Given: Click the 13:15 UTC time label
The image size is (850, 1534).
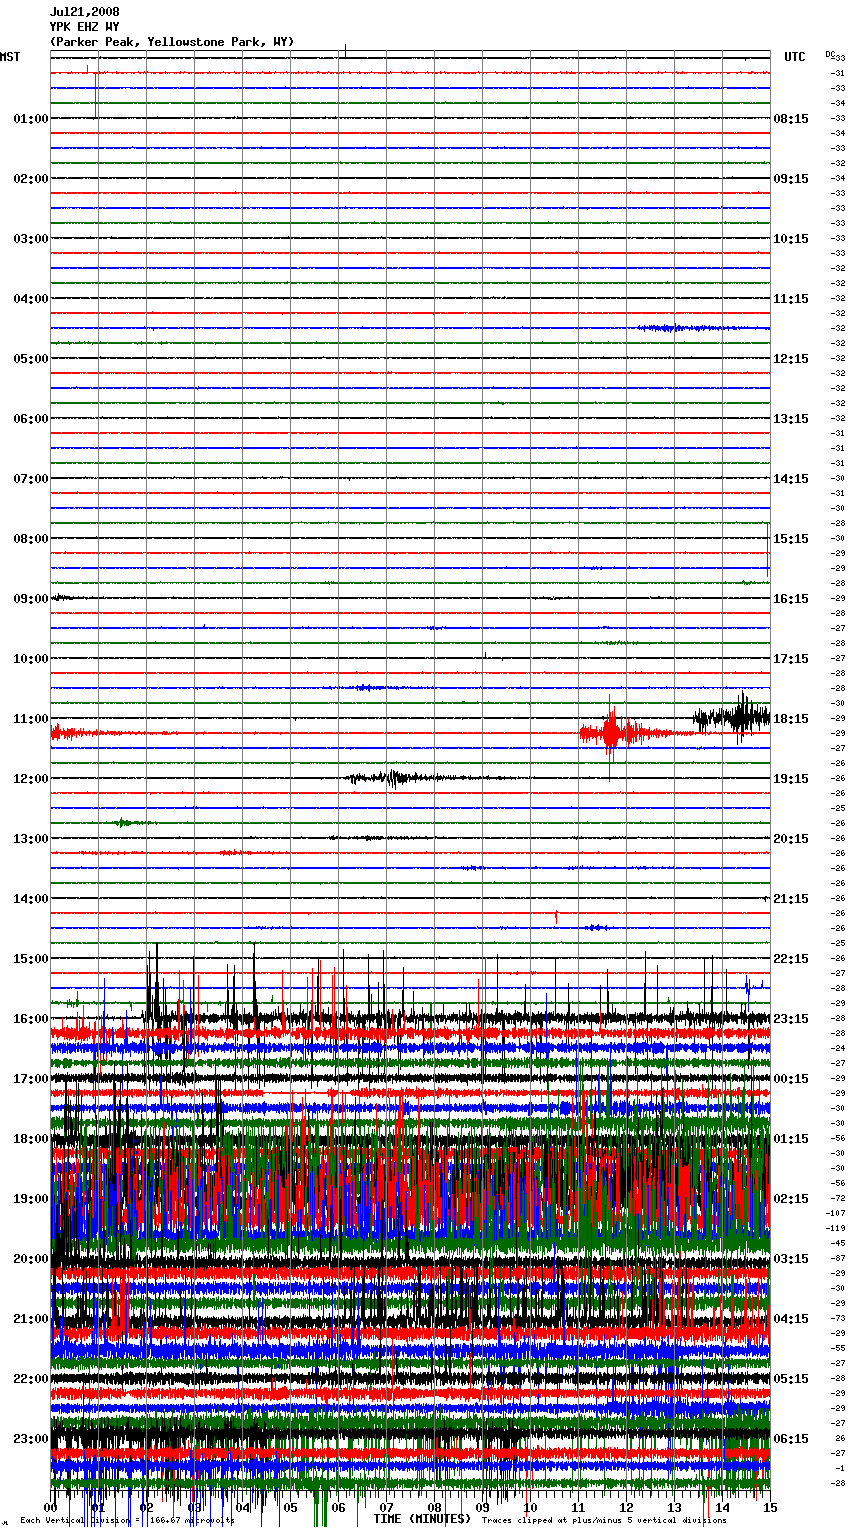Looking at the screenshot, I should (791, 419).
